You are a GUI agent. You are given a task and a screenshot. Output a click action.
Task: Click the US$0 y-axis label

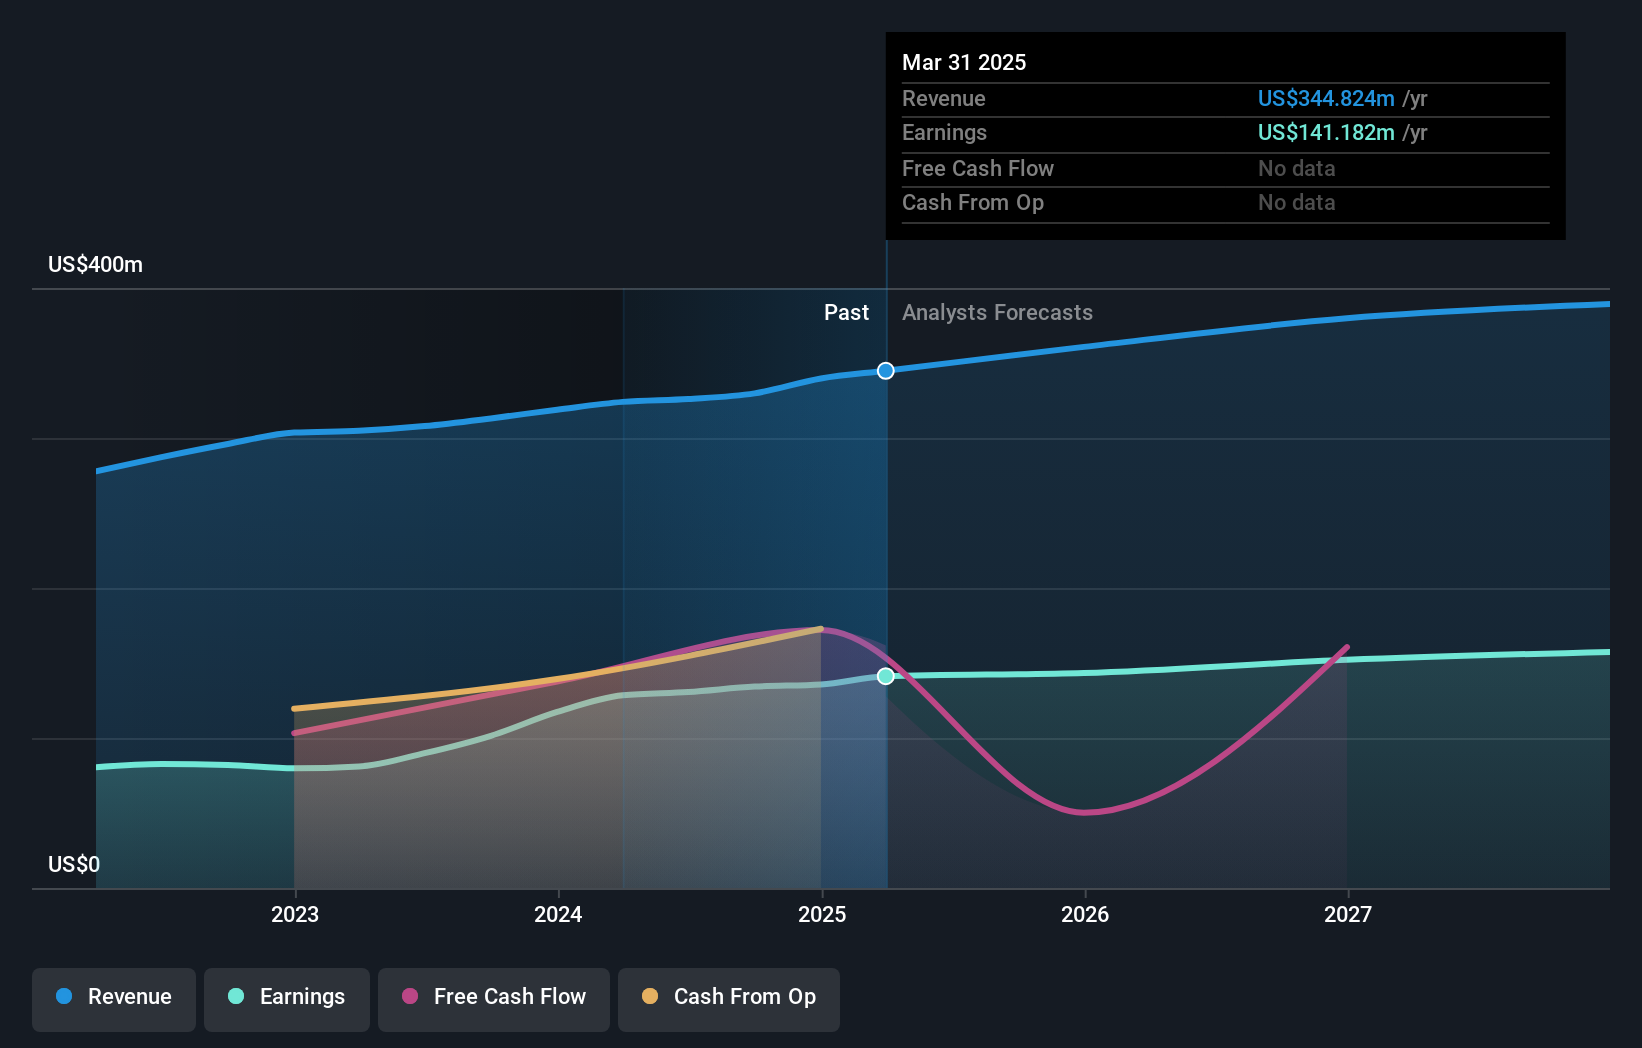tap(74, 864)
